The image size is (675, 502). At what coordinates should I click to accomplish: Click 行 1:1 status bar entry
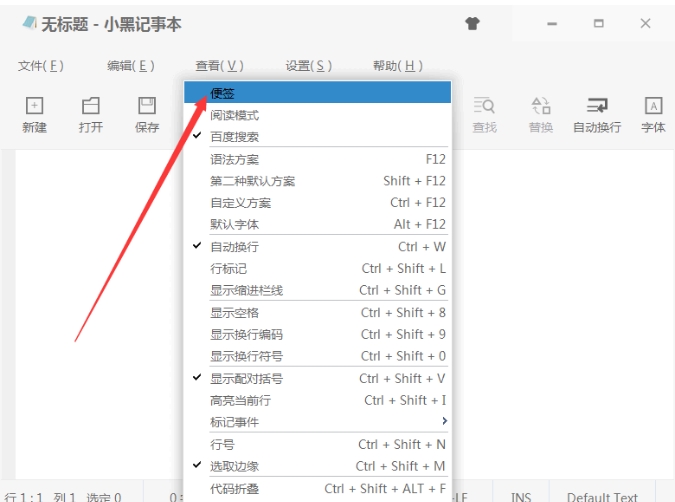click(24, 497)
